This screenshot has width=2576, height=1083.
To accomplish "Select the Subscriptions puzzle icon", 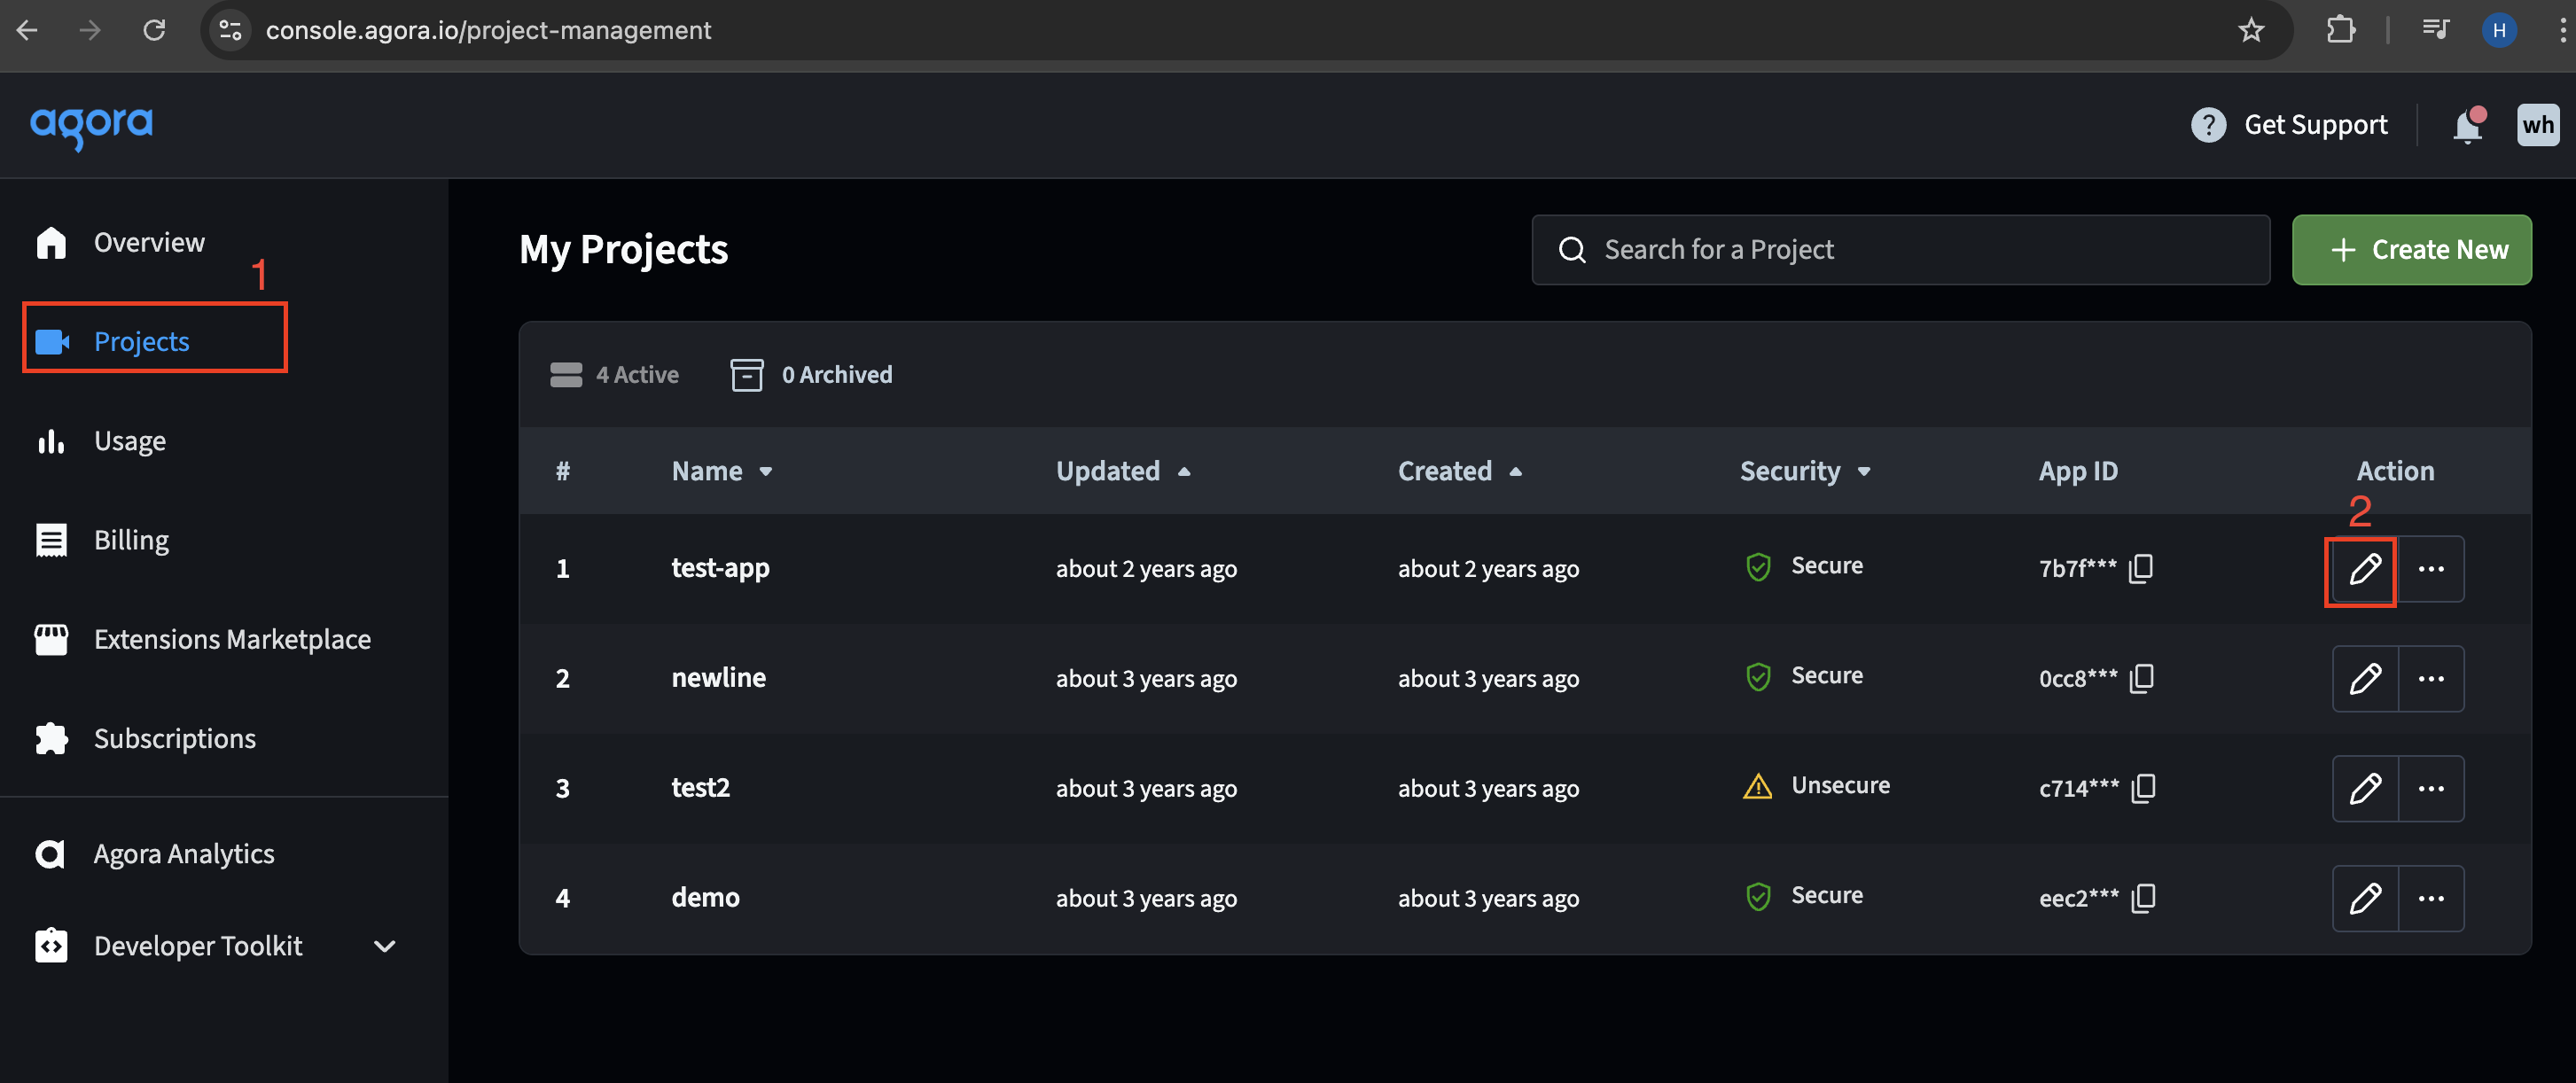I will pyautogui.click(x=51, y=738).
